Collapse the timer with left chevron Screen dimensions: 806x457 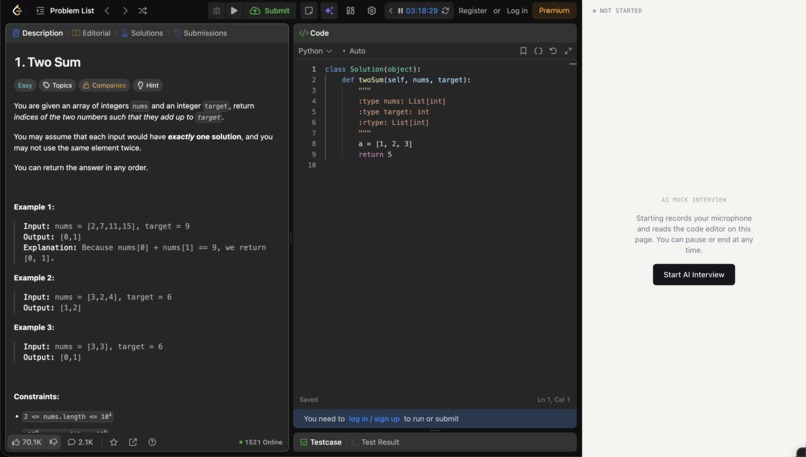point(391,10)
